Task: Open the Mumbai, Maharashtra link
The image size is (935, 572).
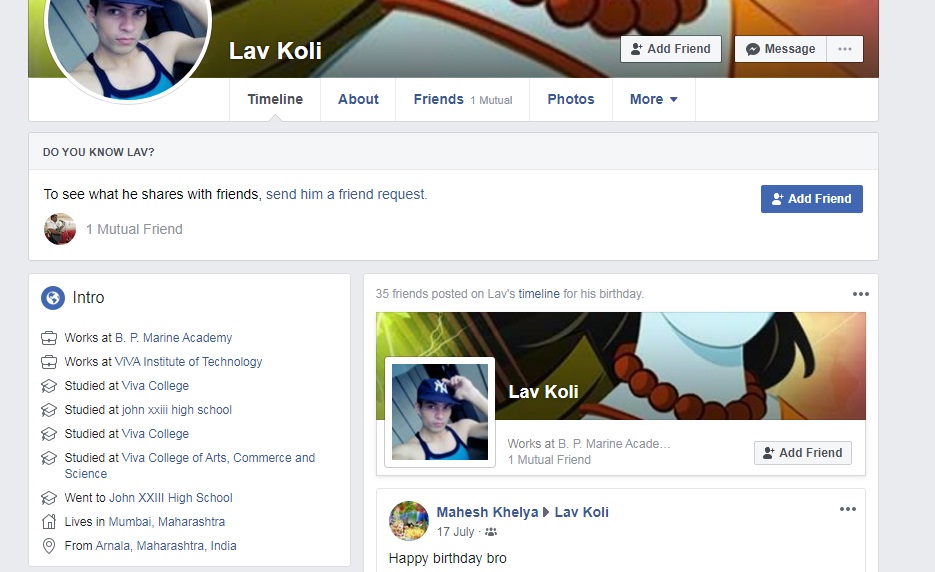Action: tap(166, 522)
